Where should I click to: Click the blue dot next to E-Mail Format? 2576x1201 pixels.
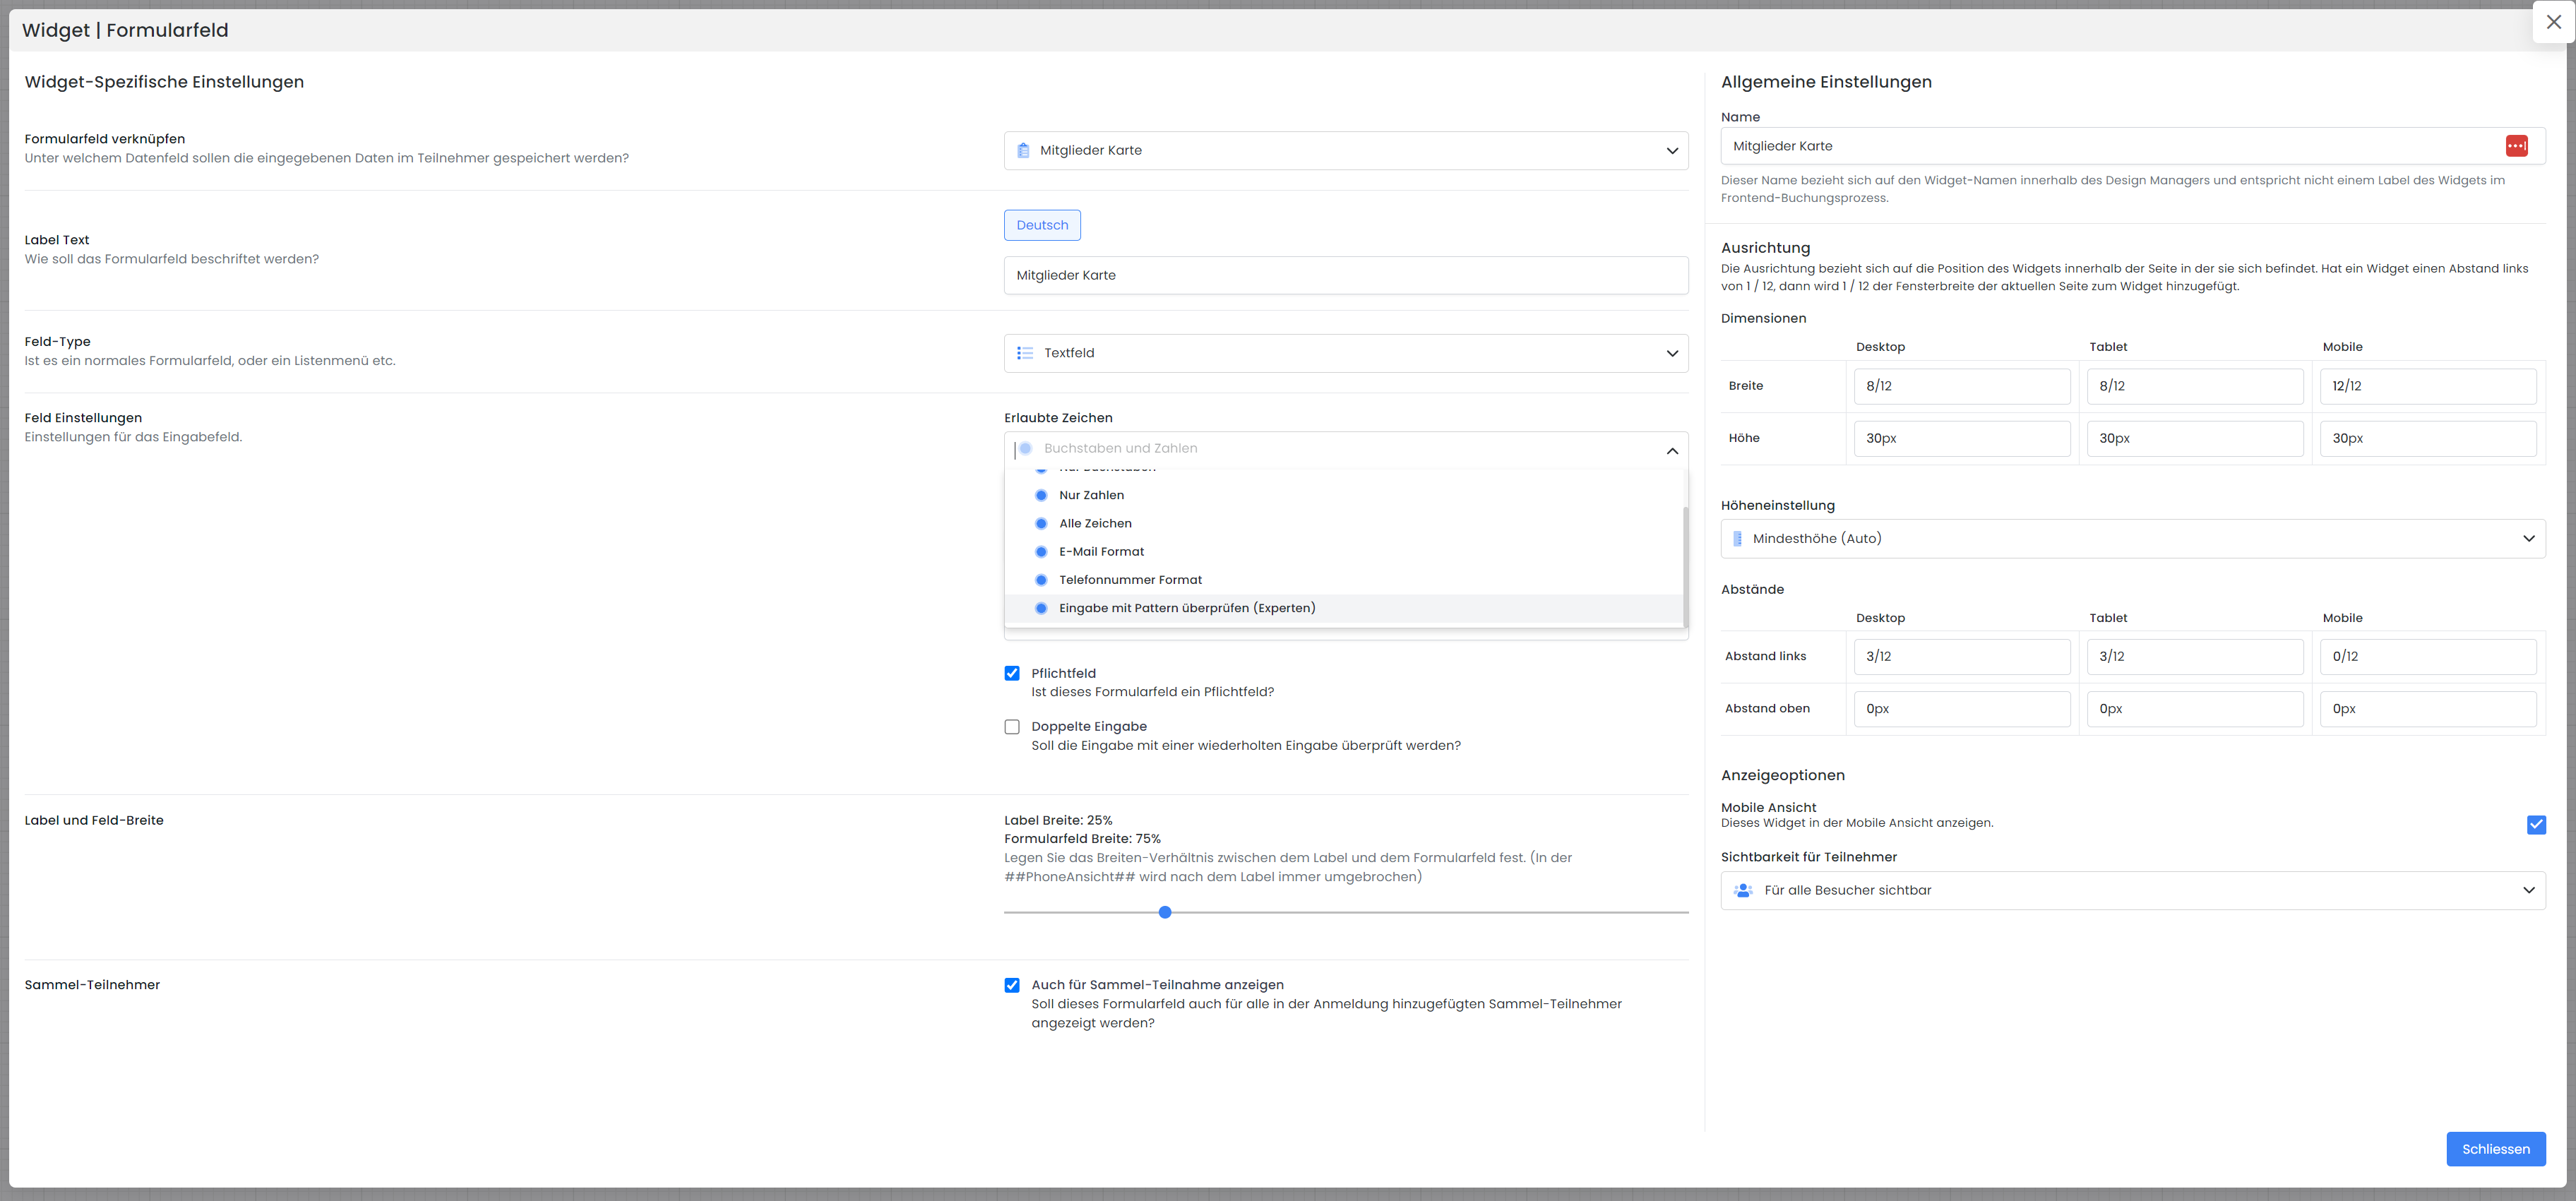tap(1041, 552)
